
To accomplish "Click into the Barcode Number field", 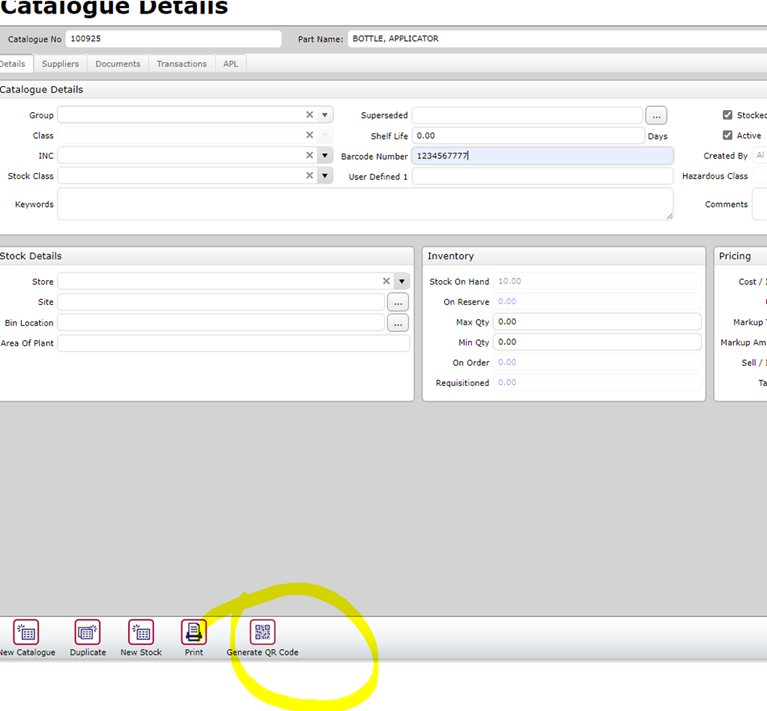I will (x=542, y=156).
